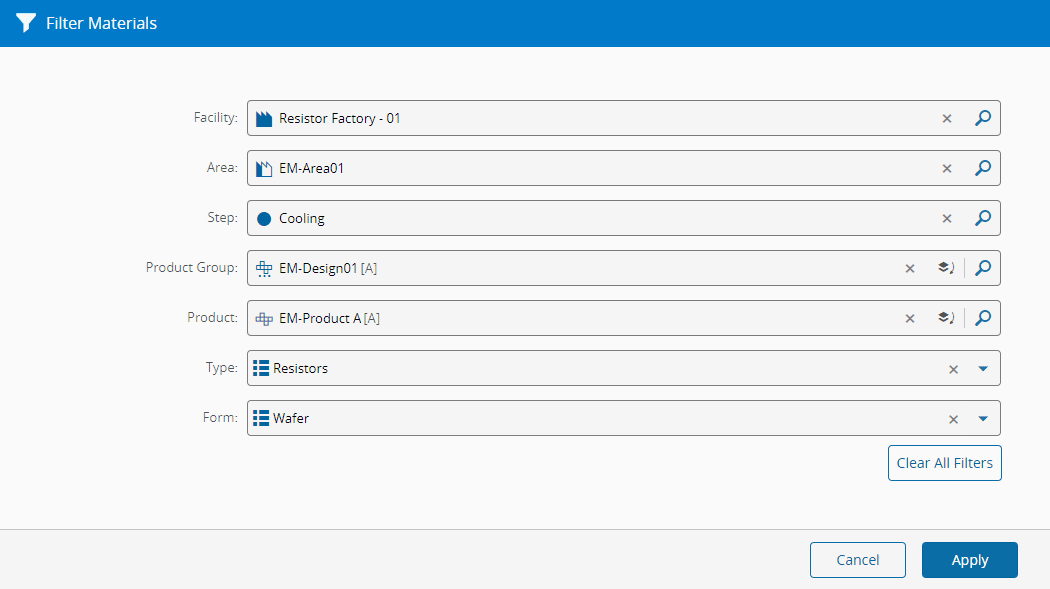Clear the EM-Design01 product group value
The height and width of the screenshot is (589, 1050).
point(910,268)
